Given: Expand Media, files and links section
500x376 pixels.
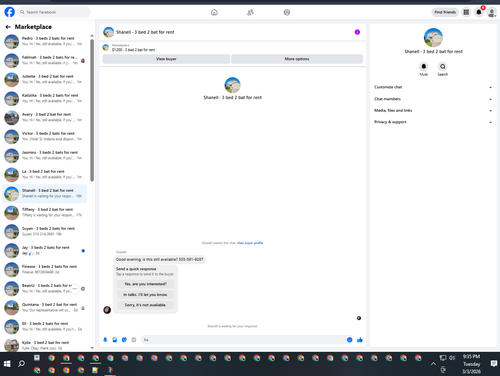Looking at the screenshot, I should tap(433, 110).
